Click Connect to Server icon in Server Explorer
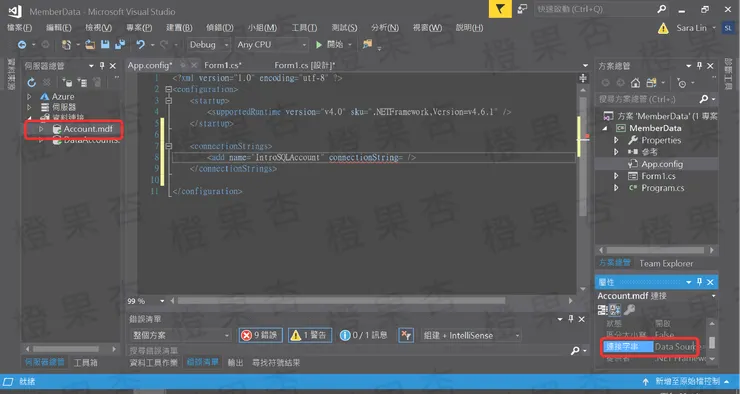Screen dimensions: 740x394 pos(82,83)
